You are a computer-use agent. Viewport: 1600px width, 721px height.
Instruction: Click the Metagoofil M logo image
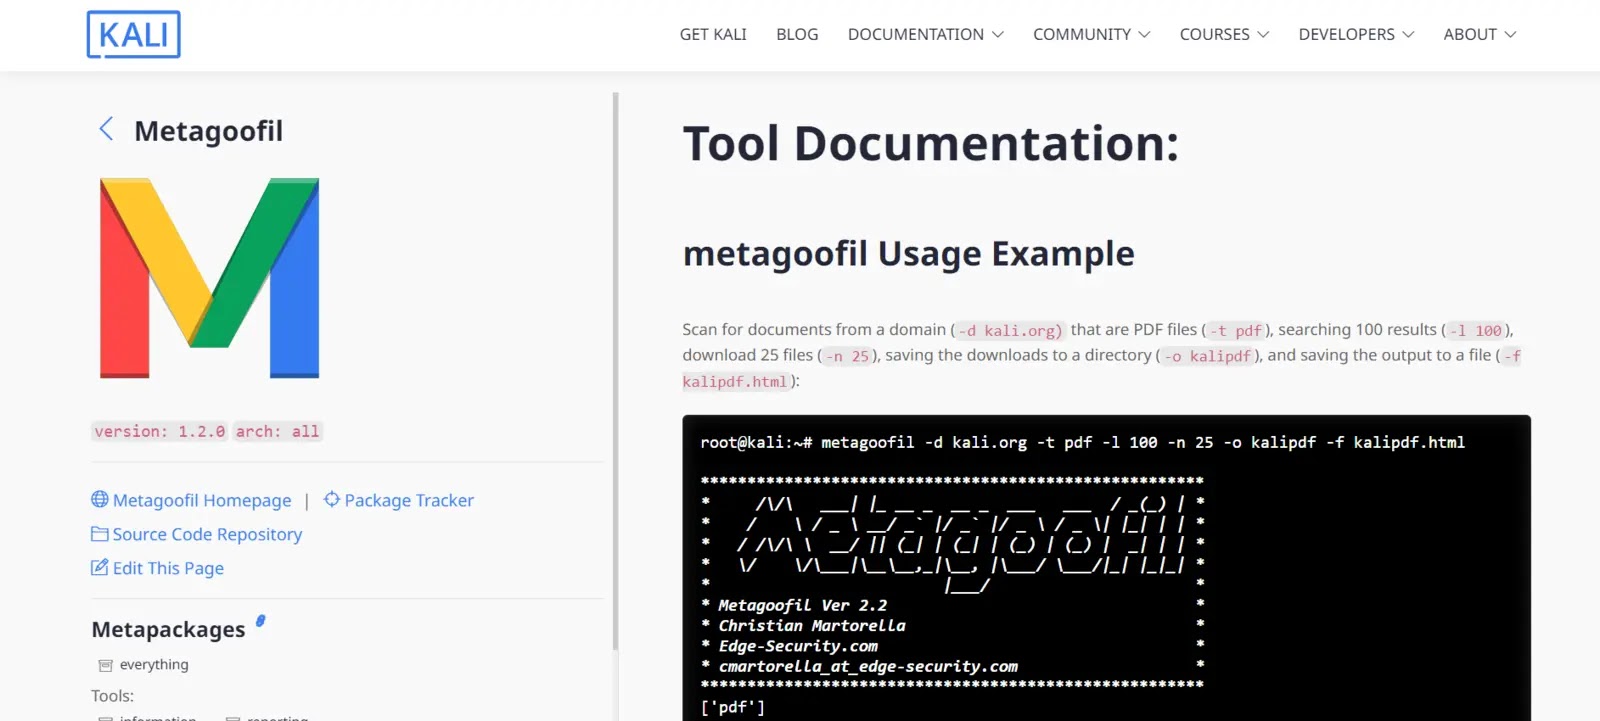click(x=210, y=278)
